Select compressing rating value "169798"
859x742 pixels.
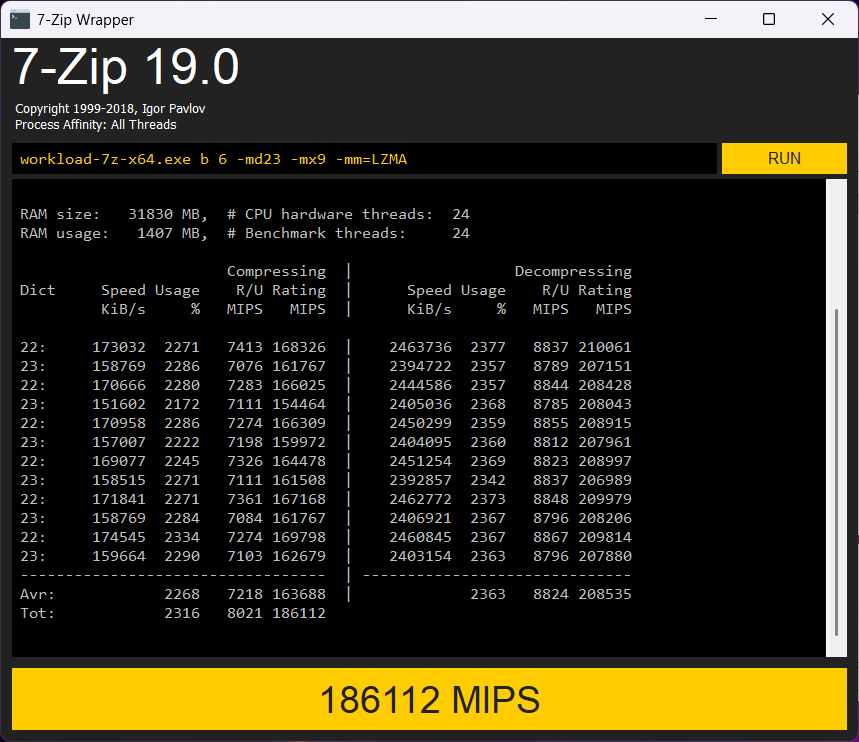pos(299,537)
